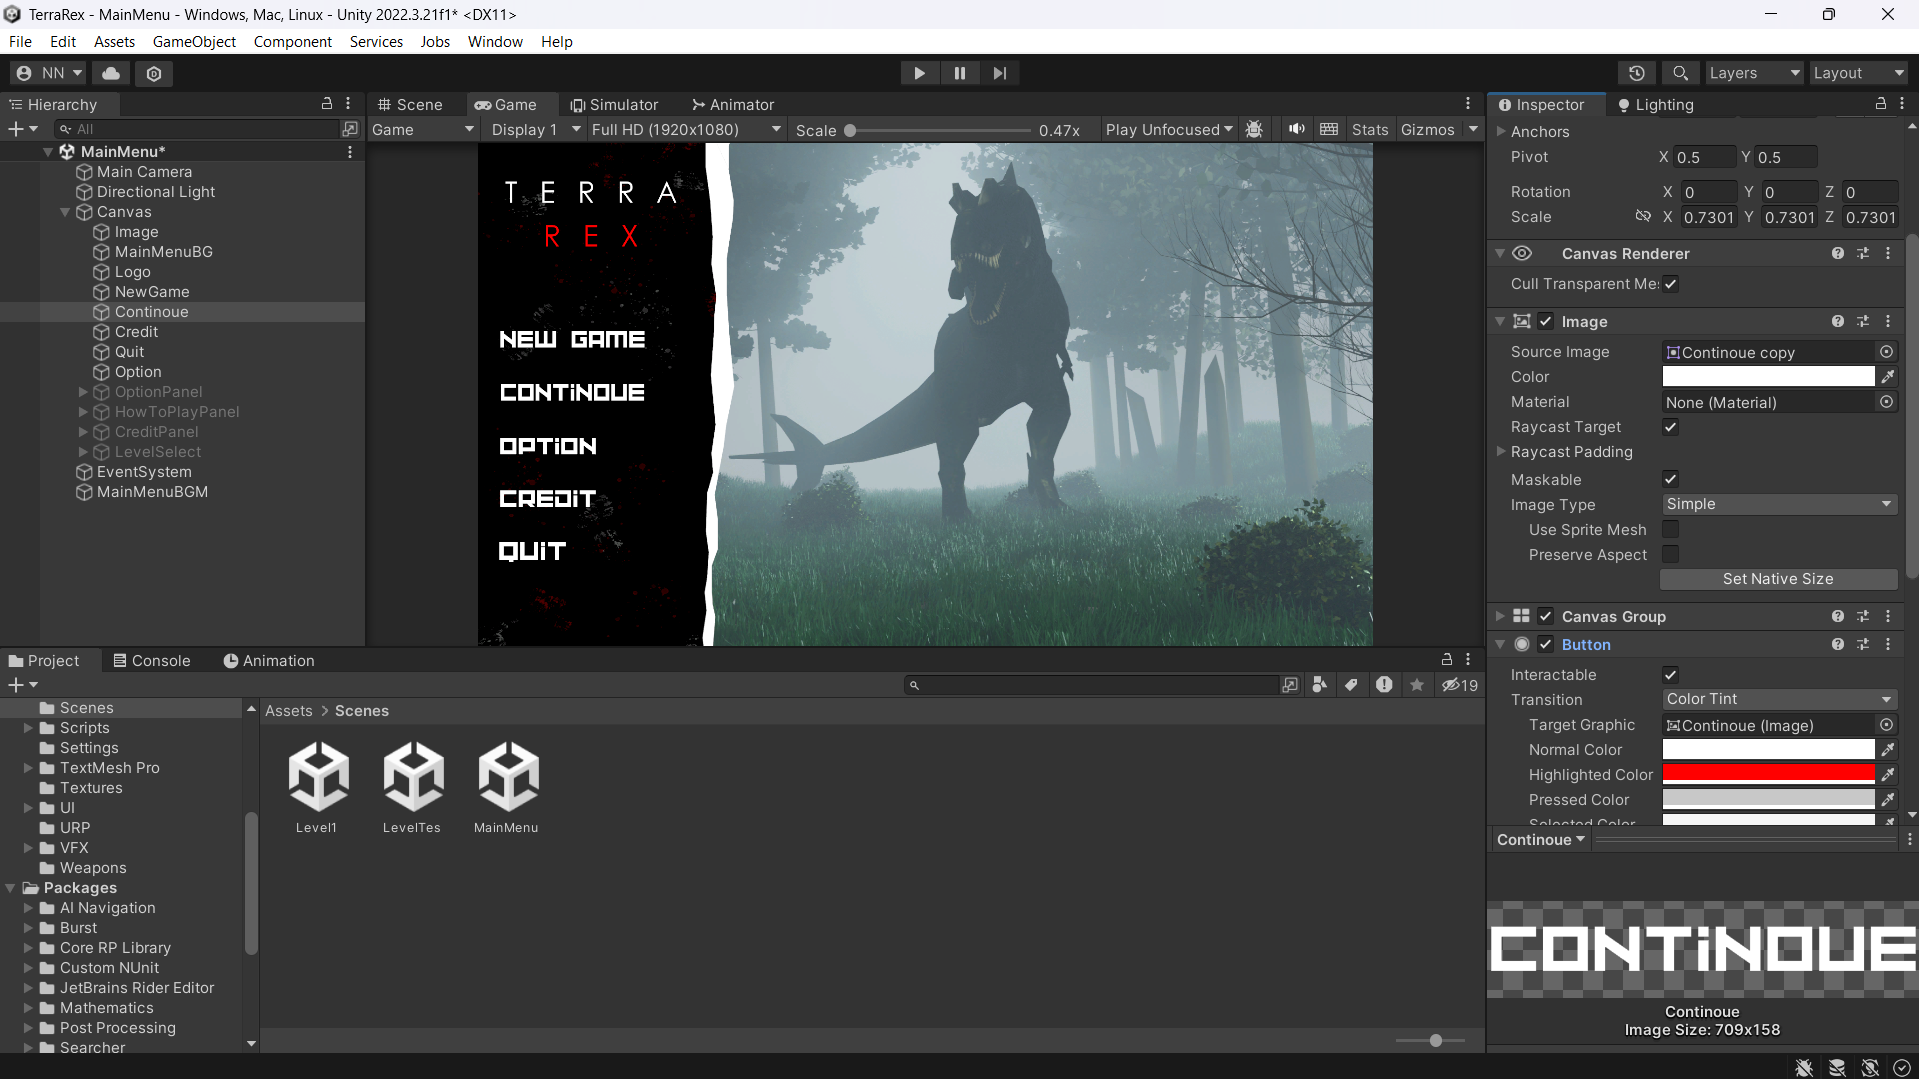
Task: Mute game audio with the speaker icon
Action: click(1296, 129)
